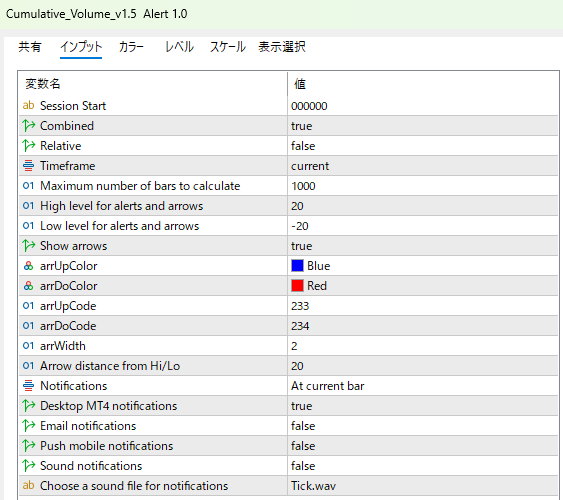Click the enum icon next to Notifications
The width and height of the screenshot is (563, 500).
pos(28,385)
